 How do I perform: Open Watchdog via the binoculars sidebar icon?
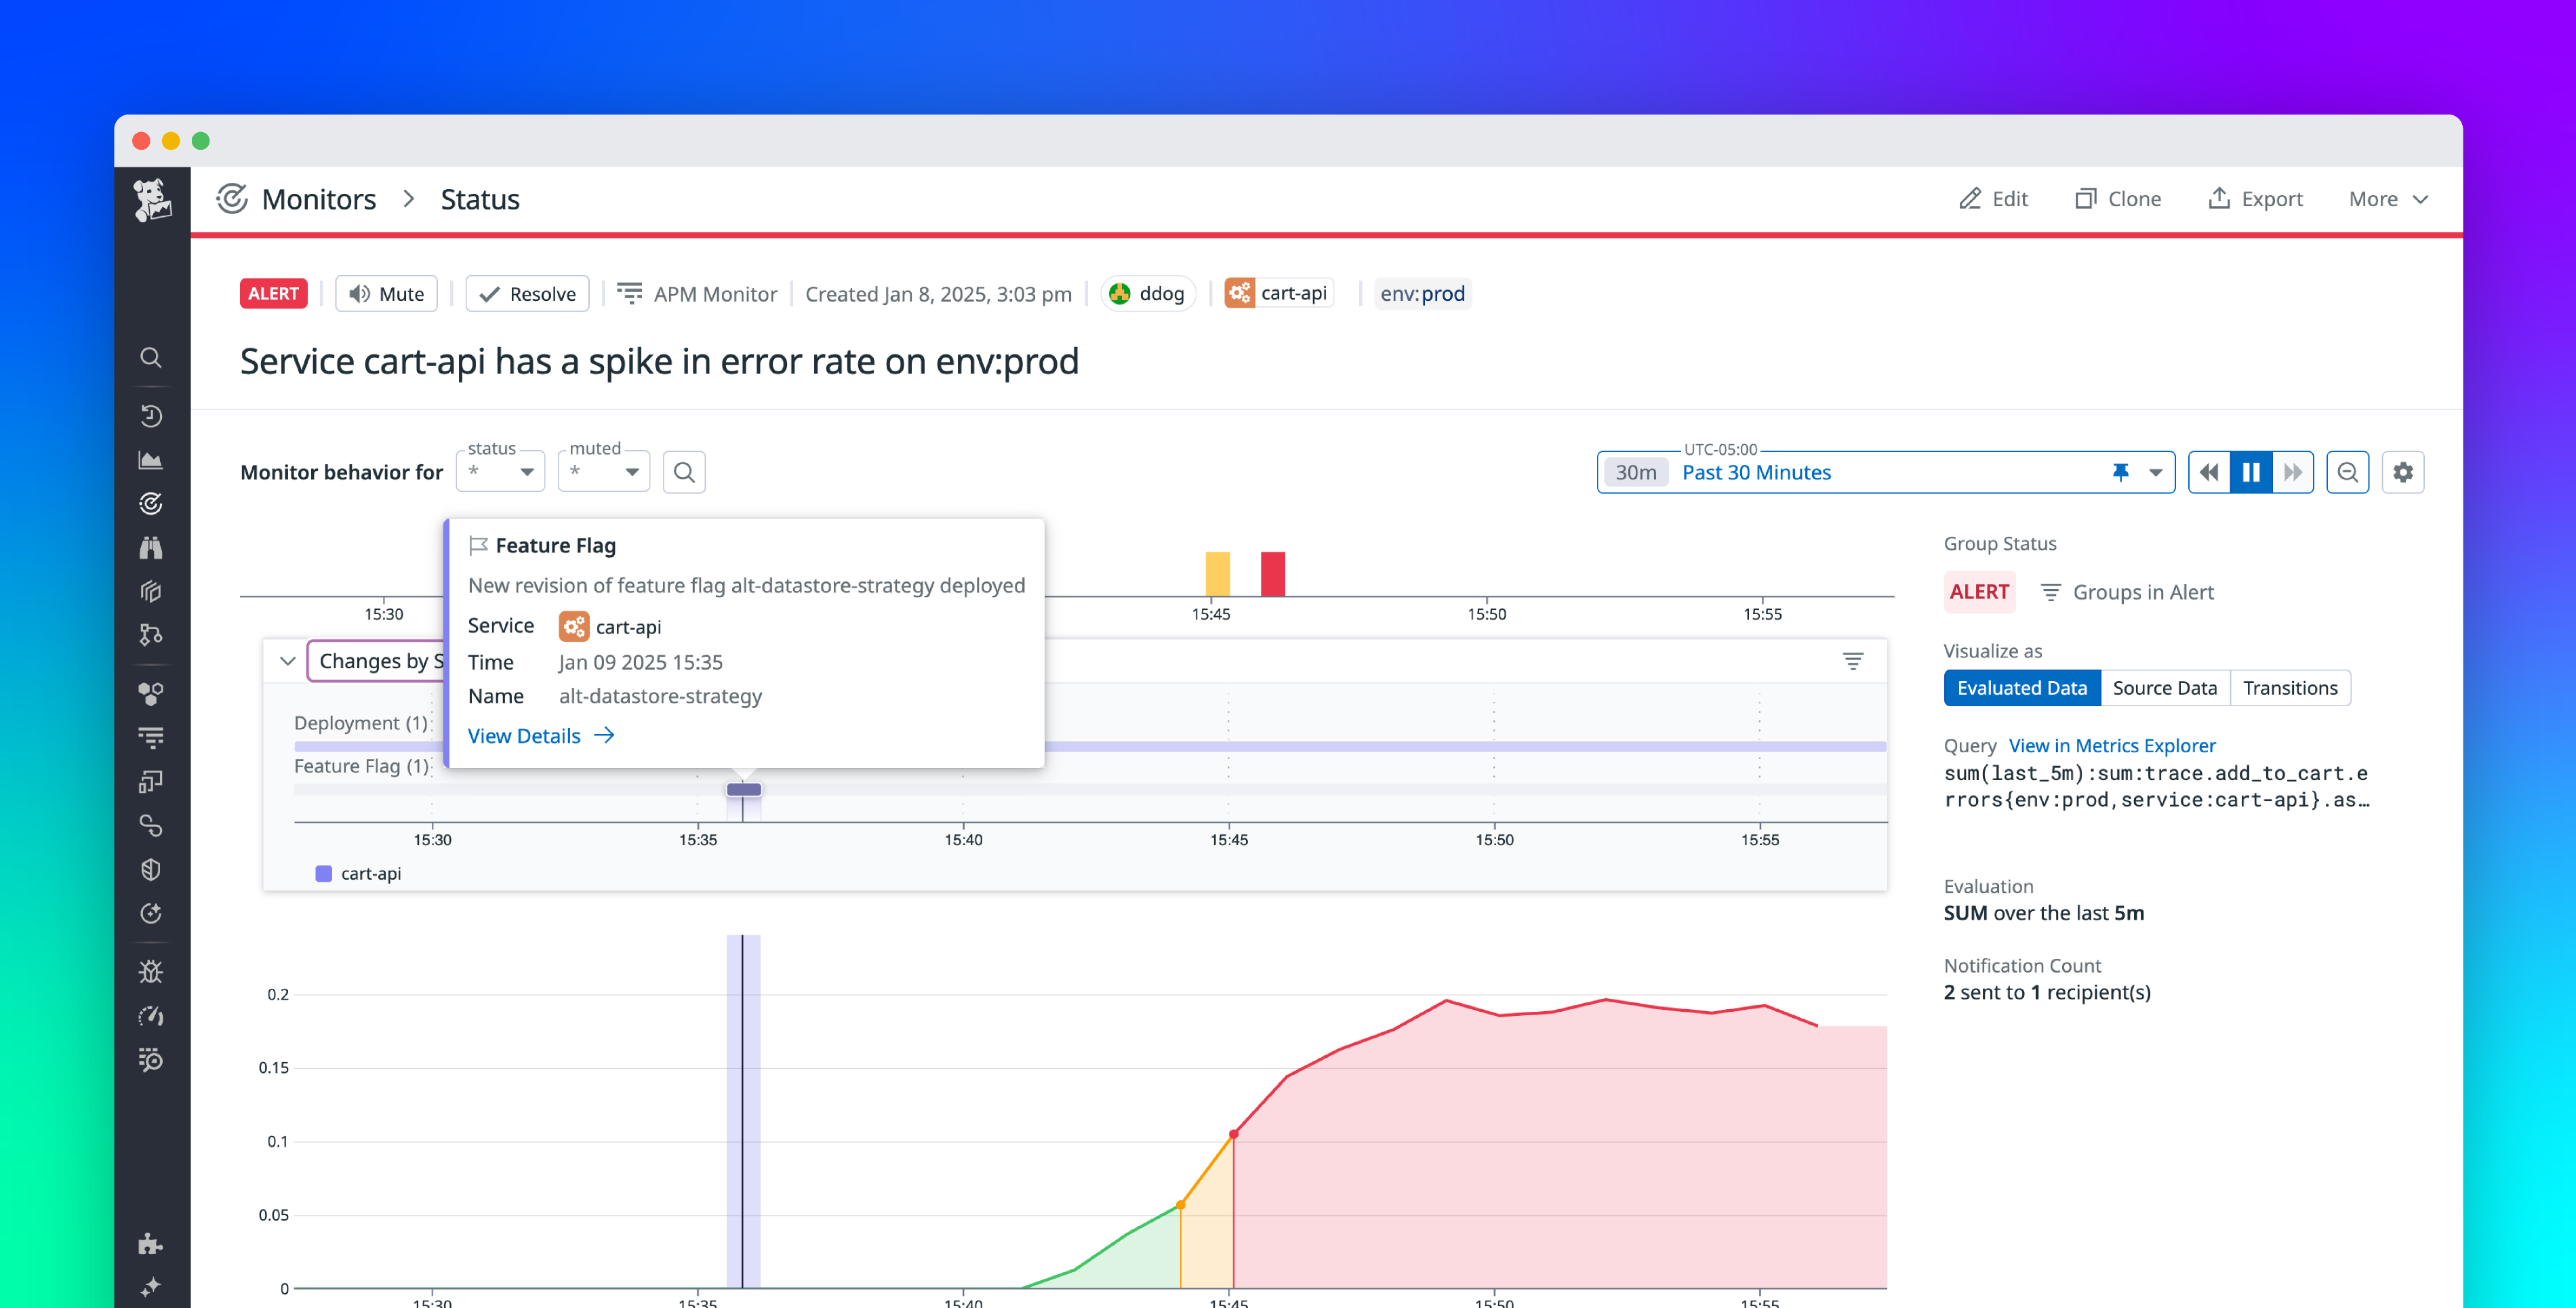152,547
